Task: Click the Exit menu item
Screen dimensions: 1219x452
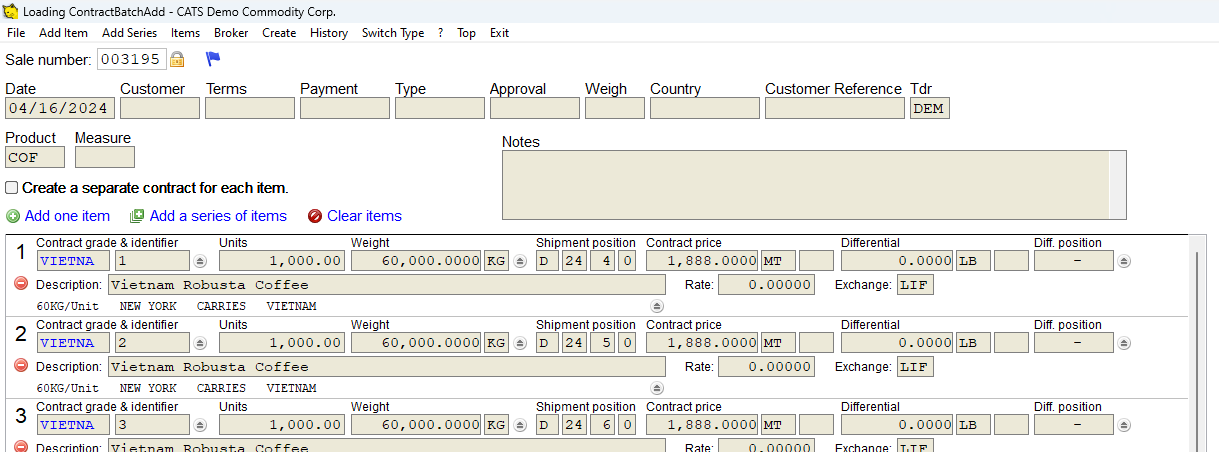Action: pos(499,33)
